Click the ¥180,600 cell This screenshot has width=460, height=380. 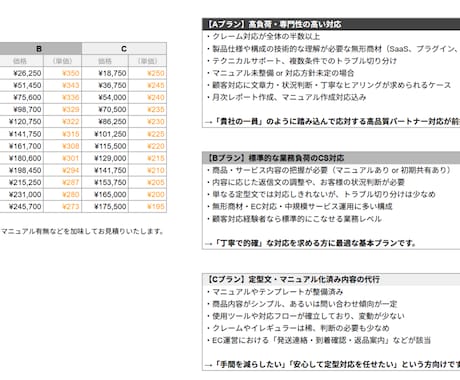22,158
